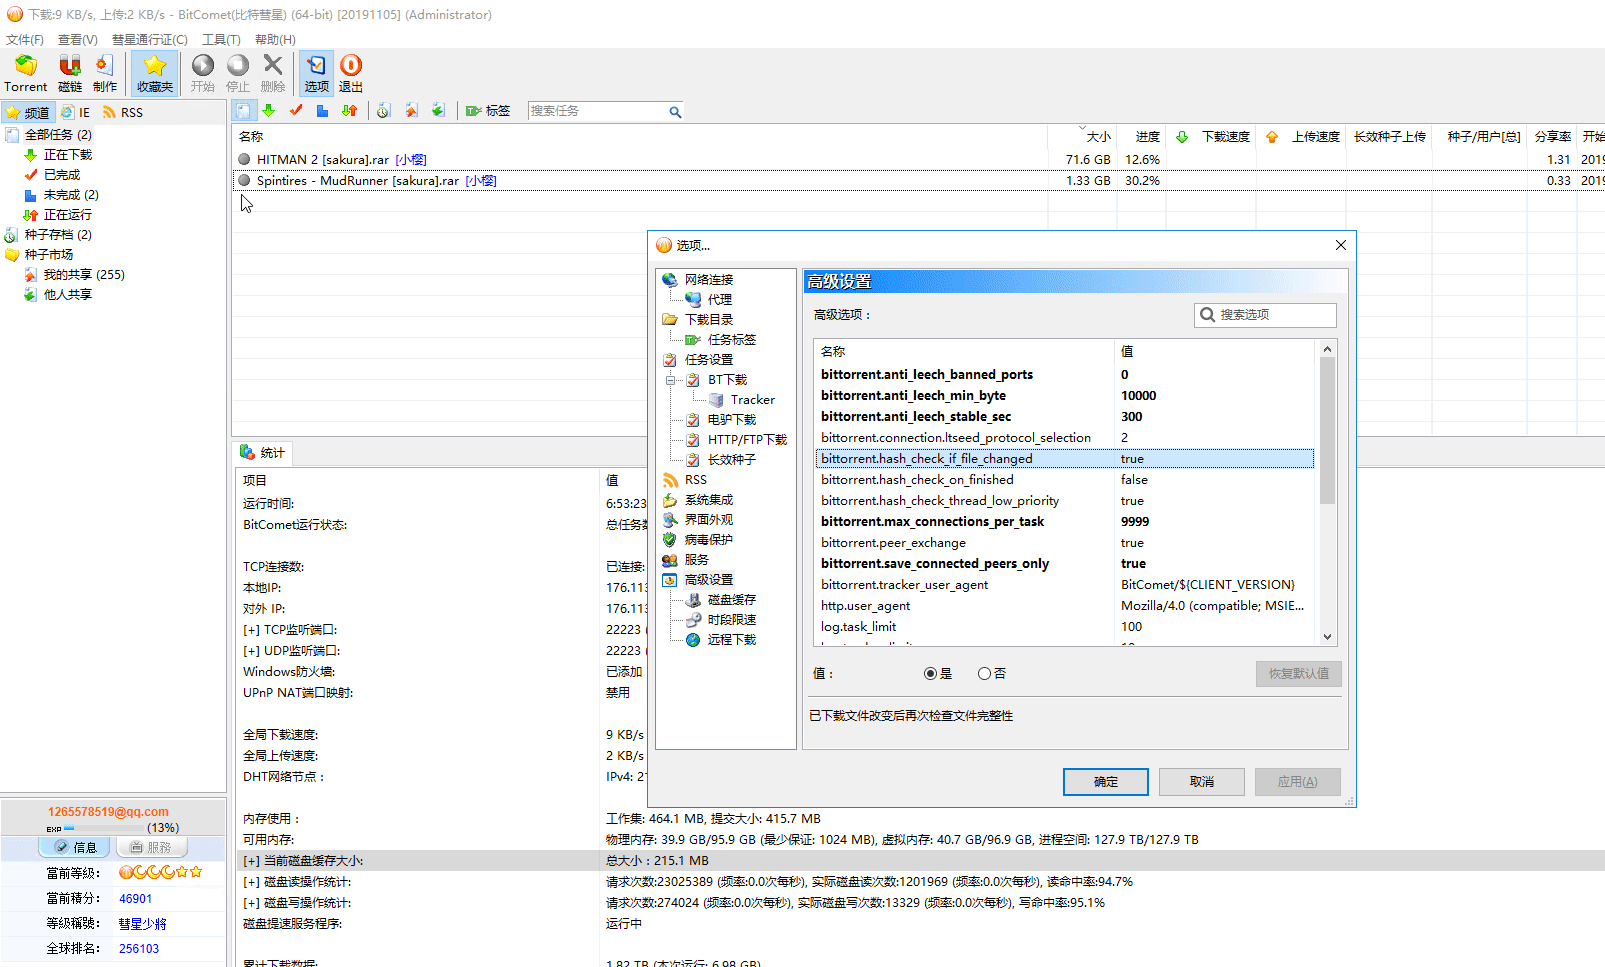The height and width of the screenshot is (967, 1605).
Task: Select the blue unfinished tasks filter icon
Action: [x=322, y=111]
